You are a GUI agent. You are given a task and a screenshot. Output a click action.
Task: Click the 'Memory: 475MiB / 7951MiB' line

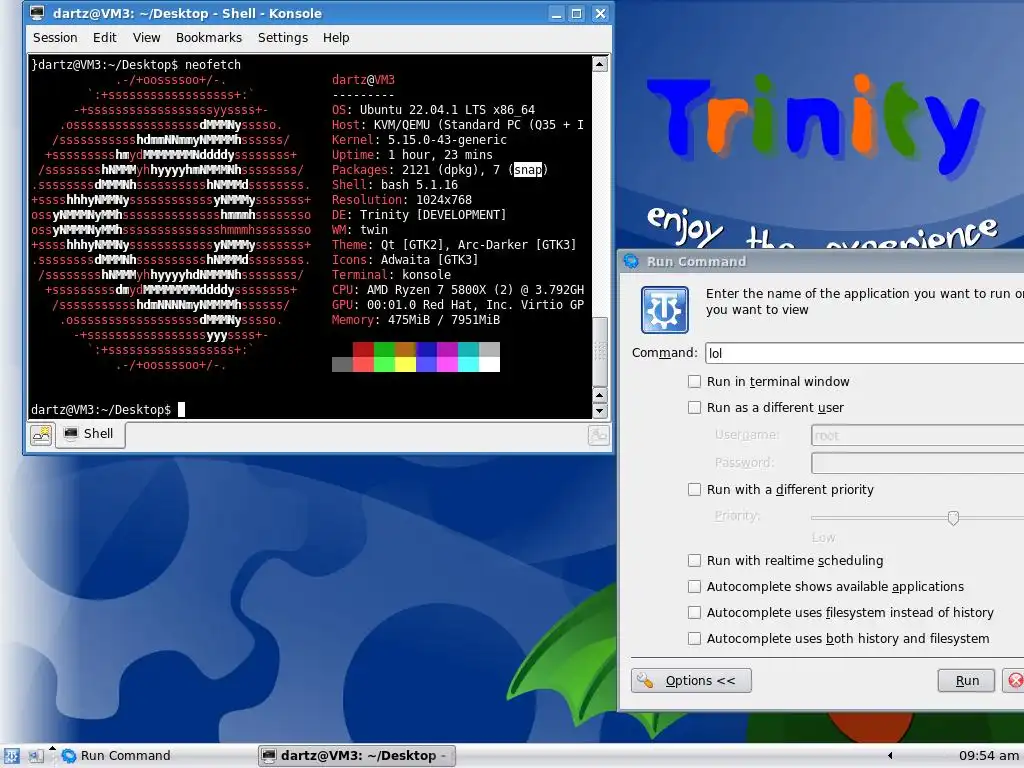click(415, 320)
